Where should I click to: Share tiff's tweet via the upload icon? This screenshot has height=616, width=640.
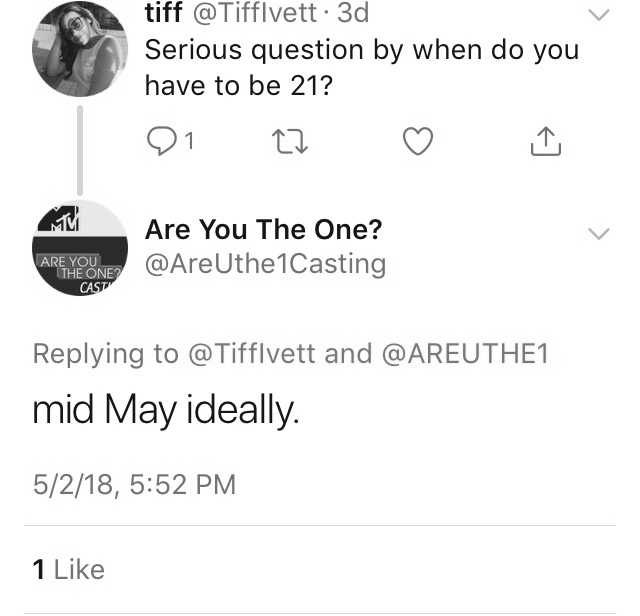coord(546,141)
